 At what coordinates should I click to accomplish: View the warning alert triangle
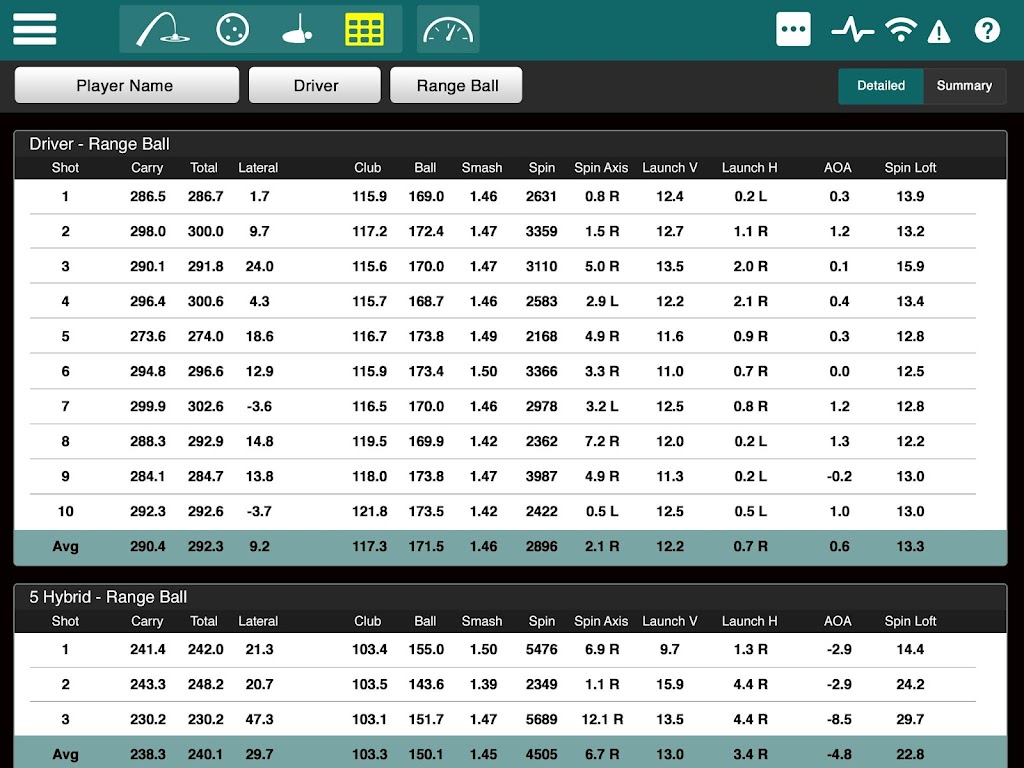(939, 31)
